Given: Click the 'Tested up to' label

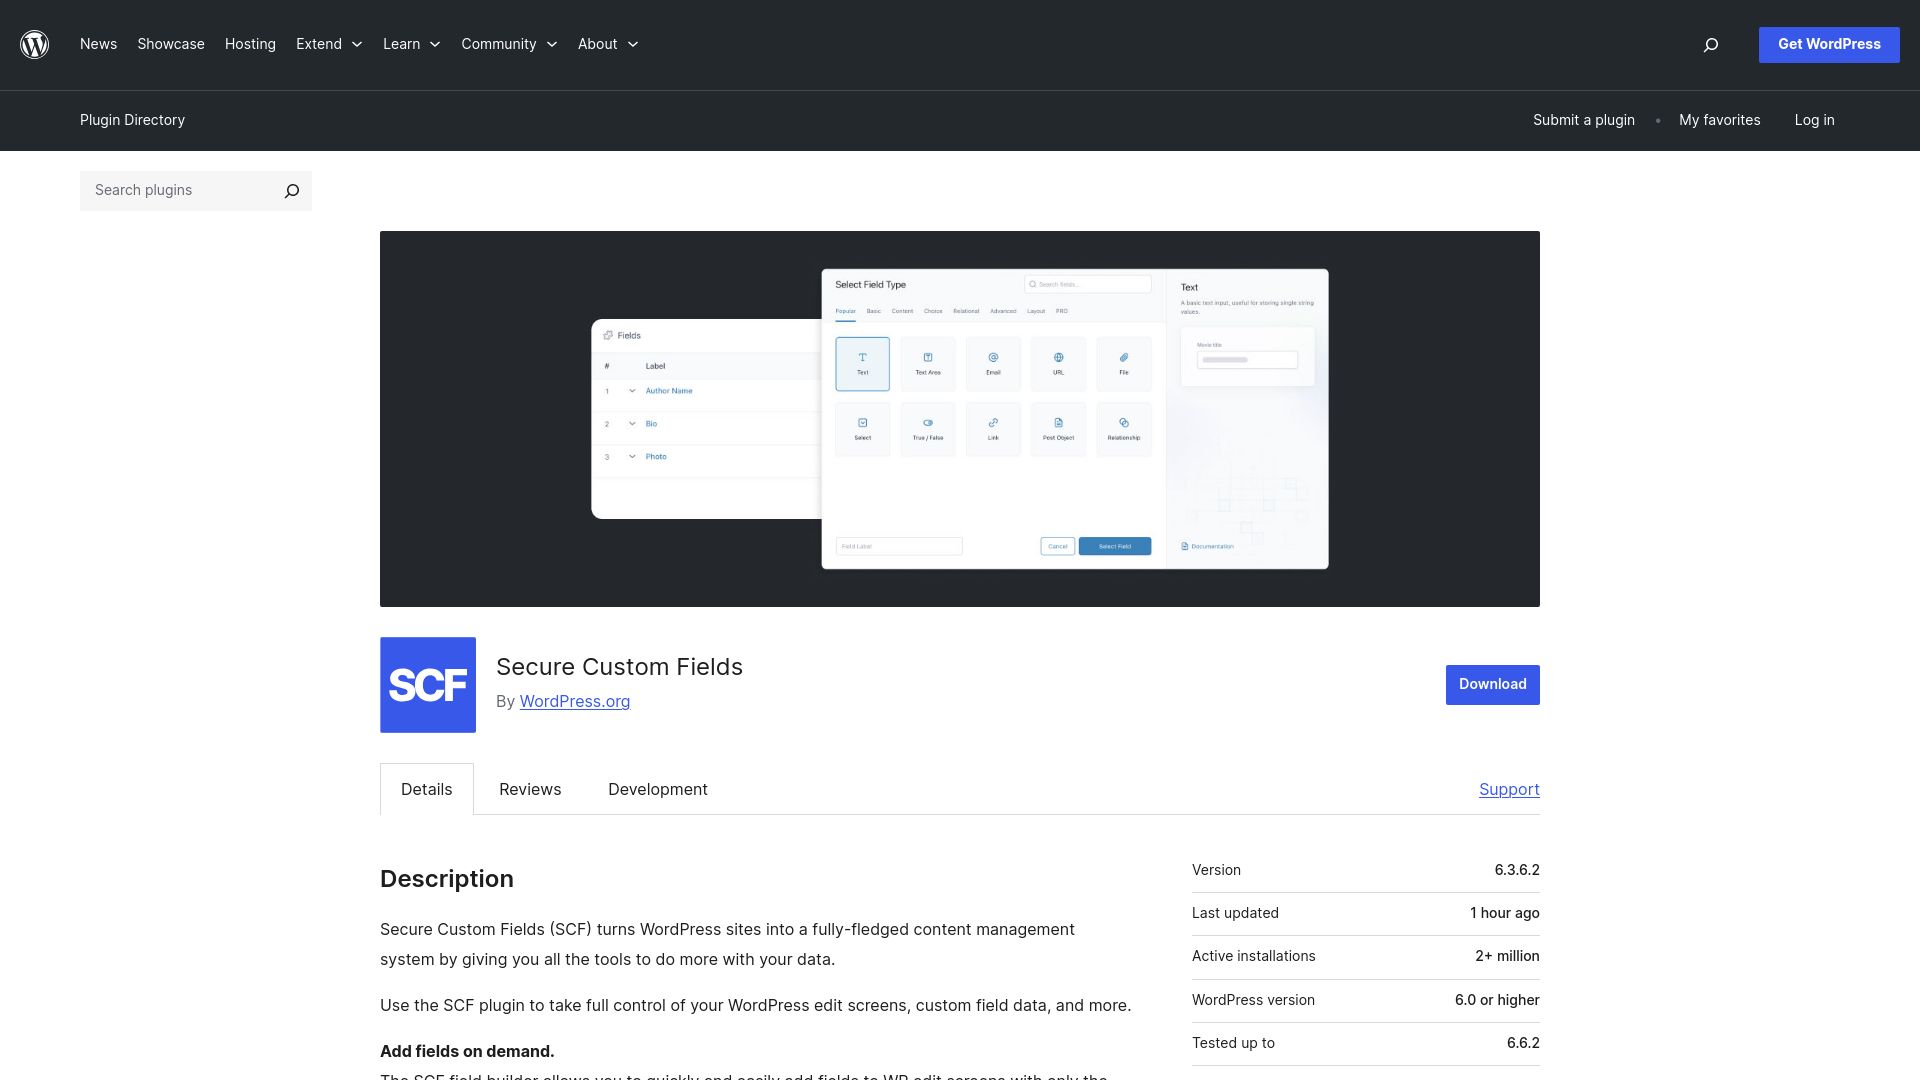Looking at the screenshot, I should (1233, 1043).
